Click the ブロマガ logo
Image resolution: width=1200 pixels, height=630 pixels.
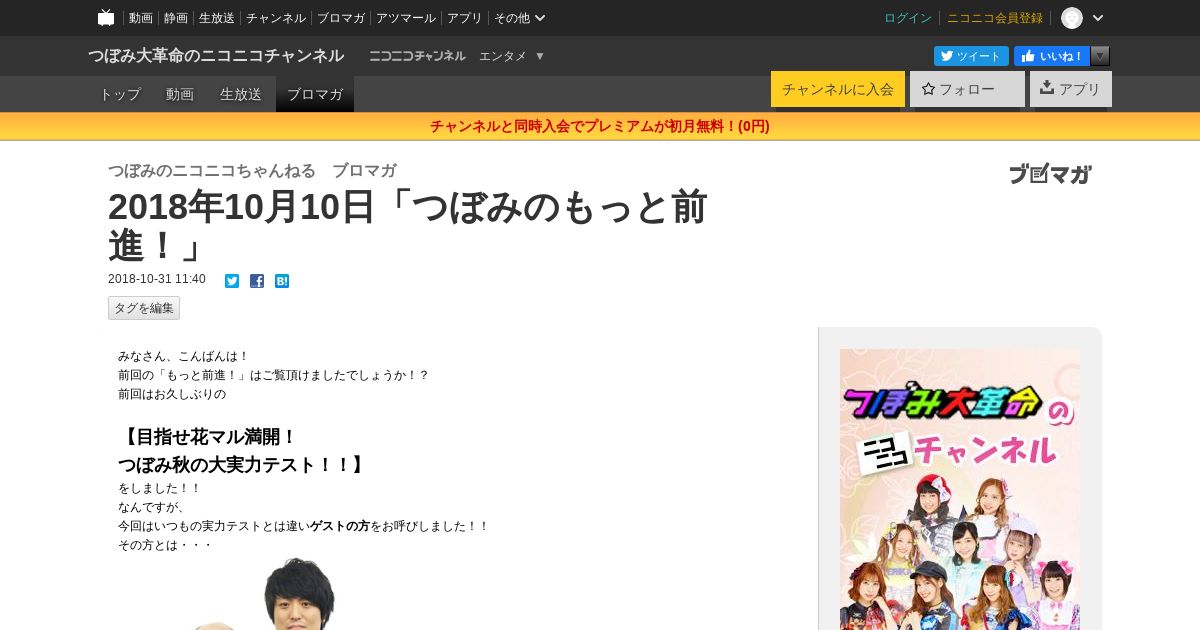coord(1050,174)
